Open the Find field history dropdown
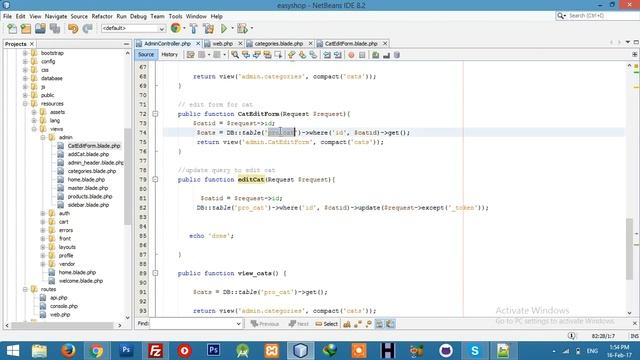640x360 pixels. pyautogui.click(x=238, y=324)
